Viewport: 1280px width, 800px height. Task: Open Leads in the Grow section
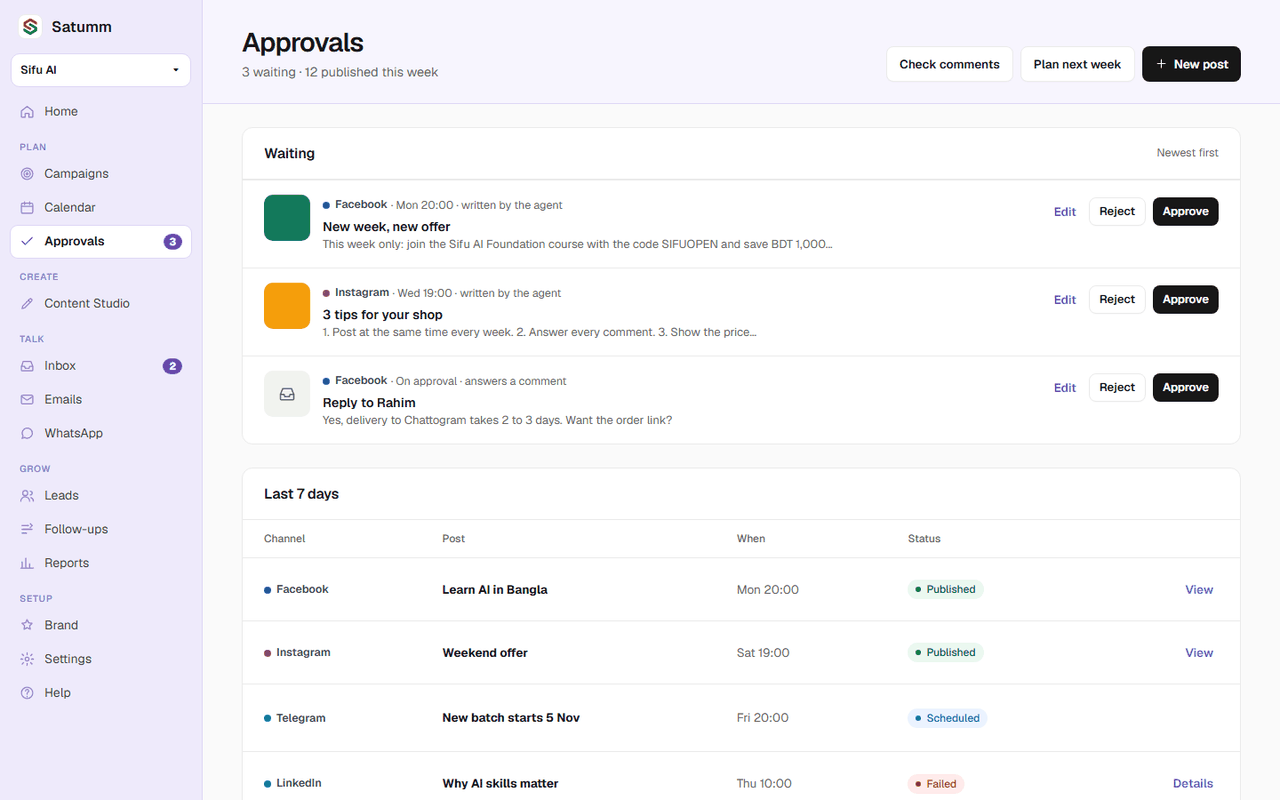tap(101, 496)
